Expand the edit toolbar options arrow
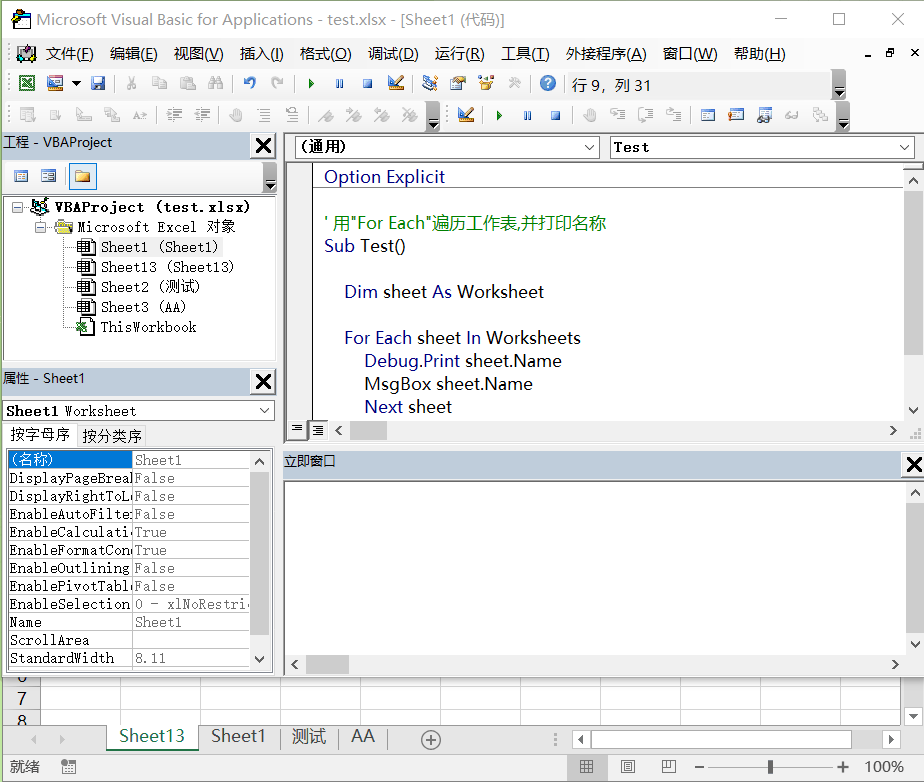 click(434, 115)
